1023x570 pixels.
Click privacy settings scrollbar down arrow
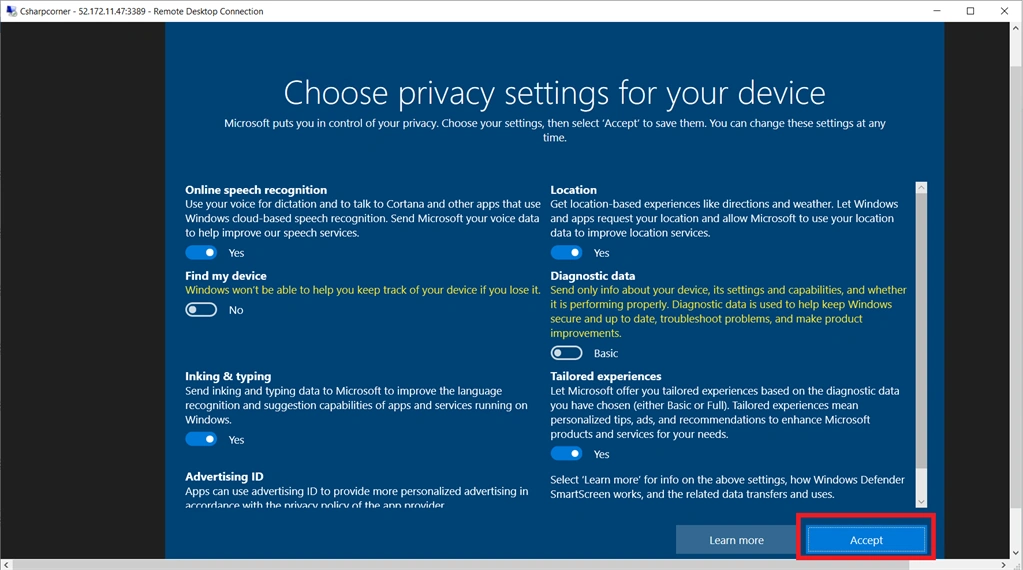921,502
